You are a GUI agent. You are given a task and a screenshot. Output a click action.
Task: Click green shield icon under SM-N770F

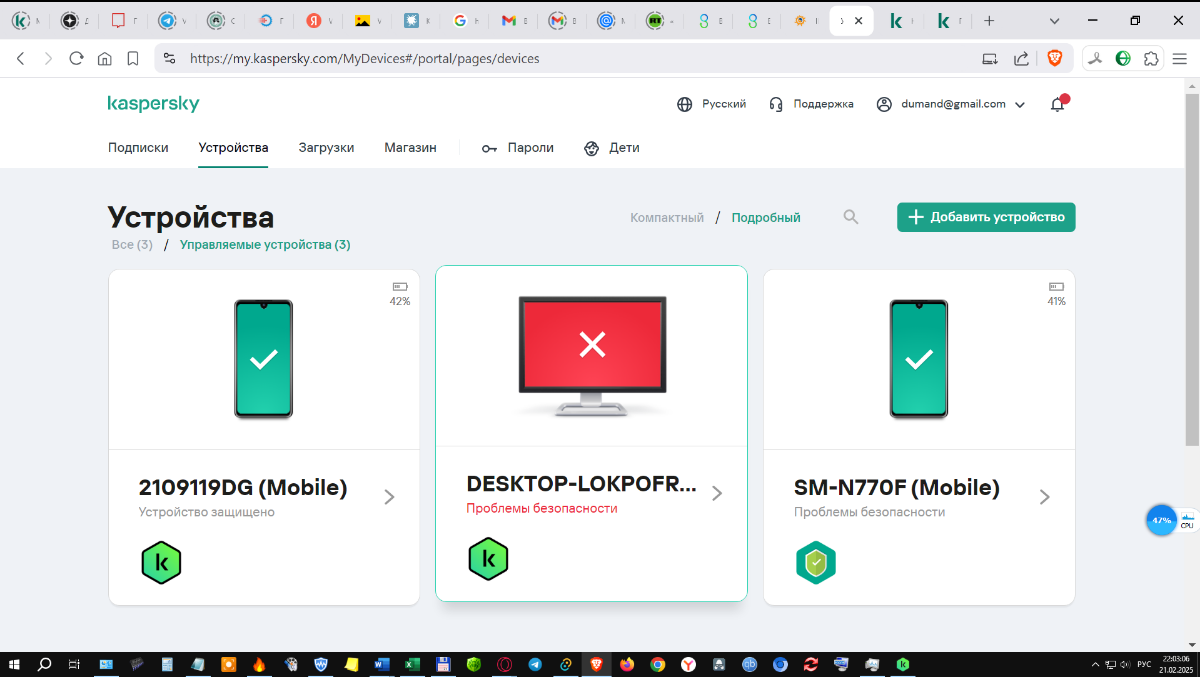(816, 563)
